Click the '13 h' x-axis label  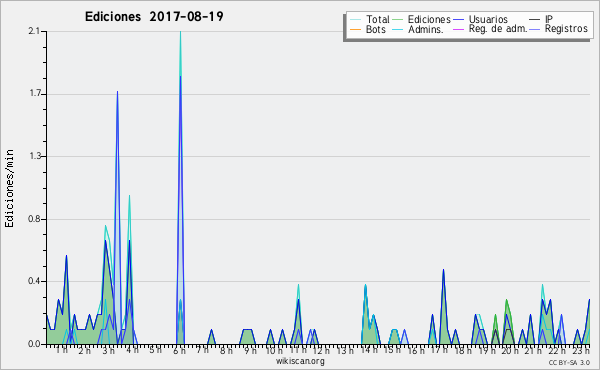(x=345, y=350)
